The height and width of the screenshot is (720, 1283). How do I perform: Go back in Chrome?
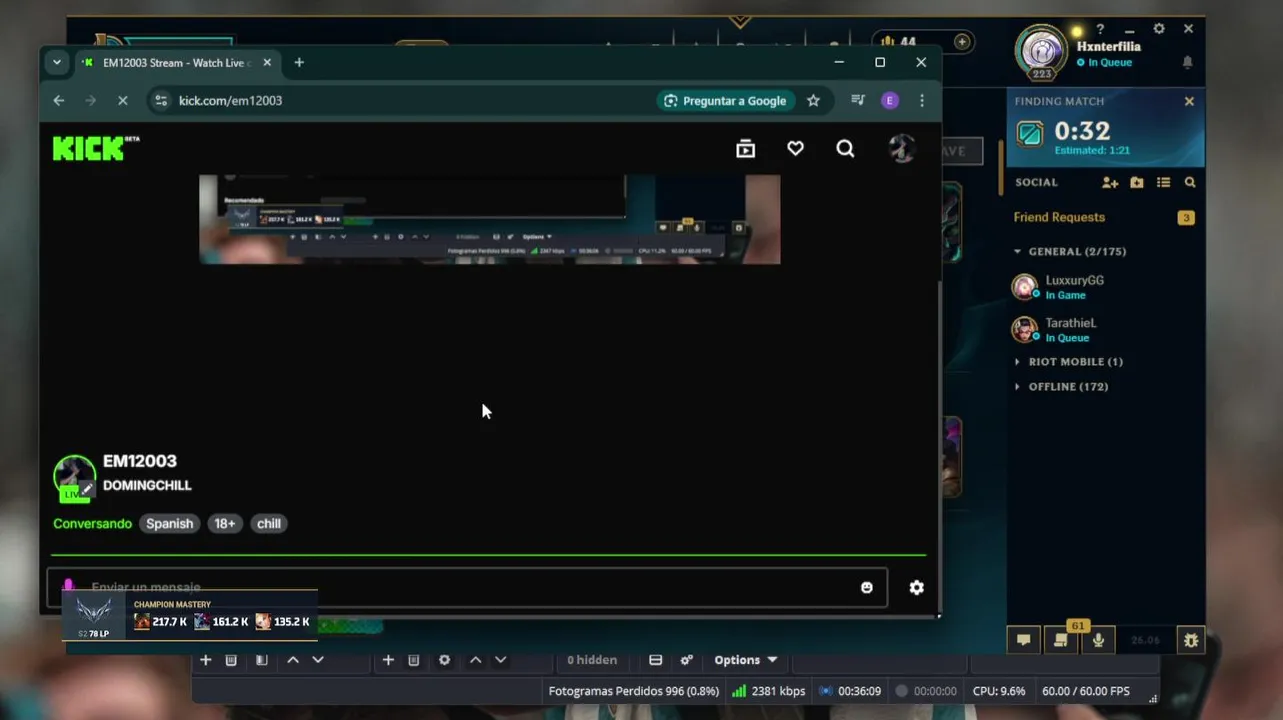pos(58,100)
